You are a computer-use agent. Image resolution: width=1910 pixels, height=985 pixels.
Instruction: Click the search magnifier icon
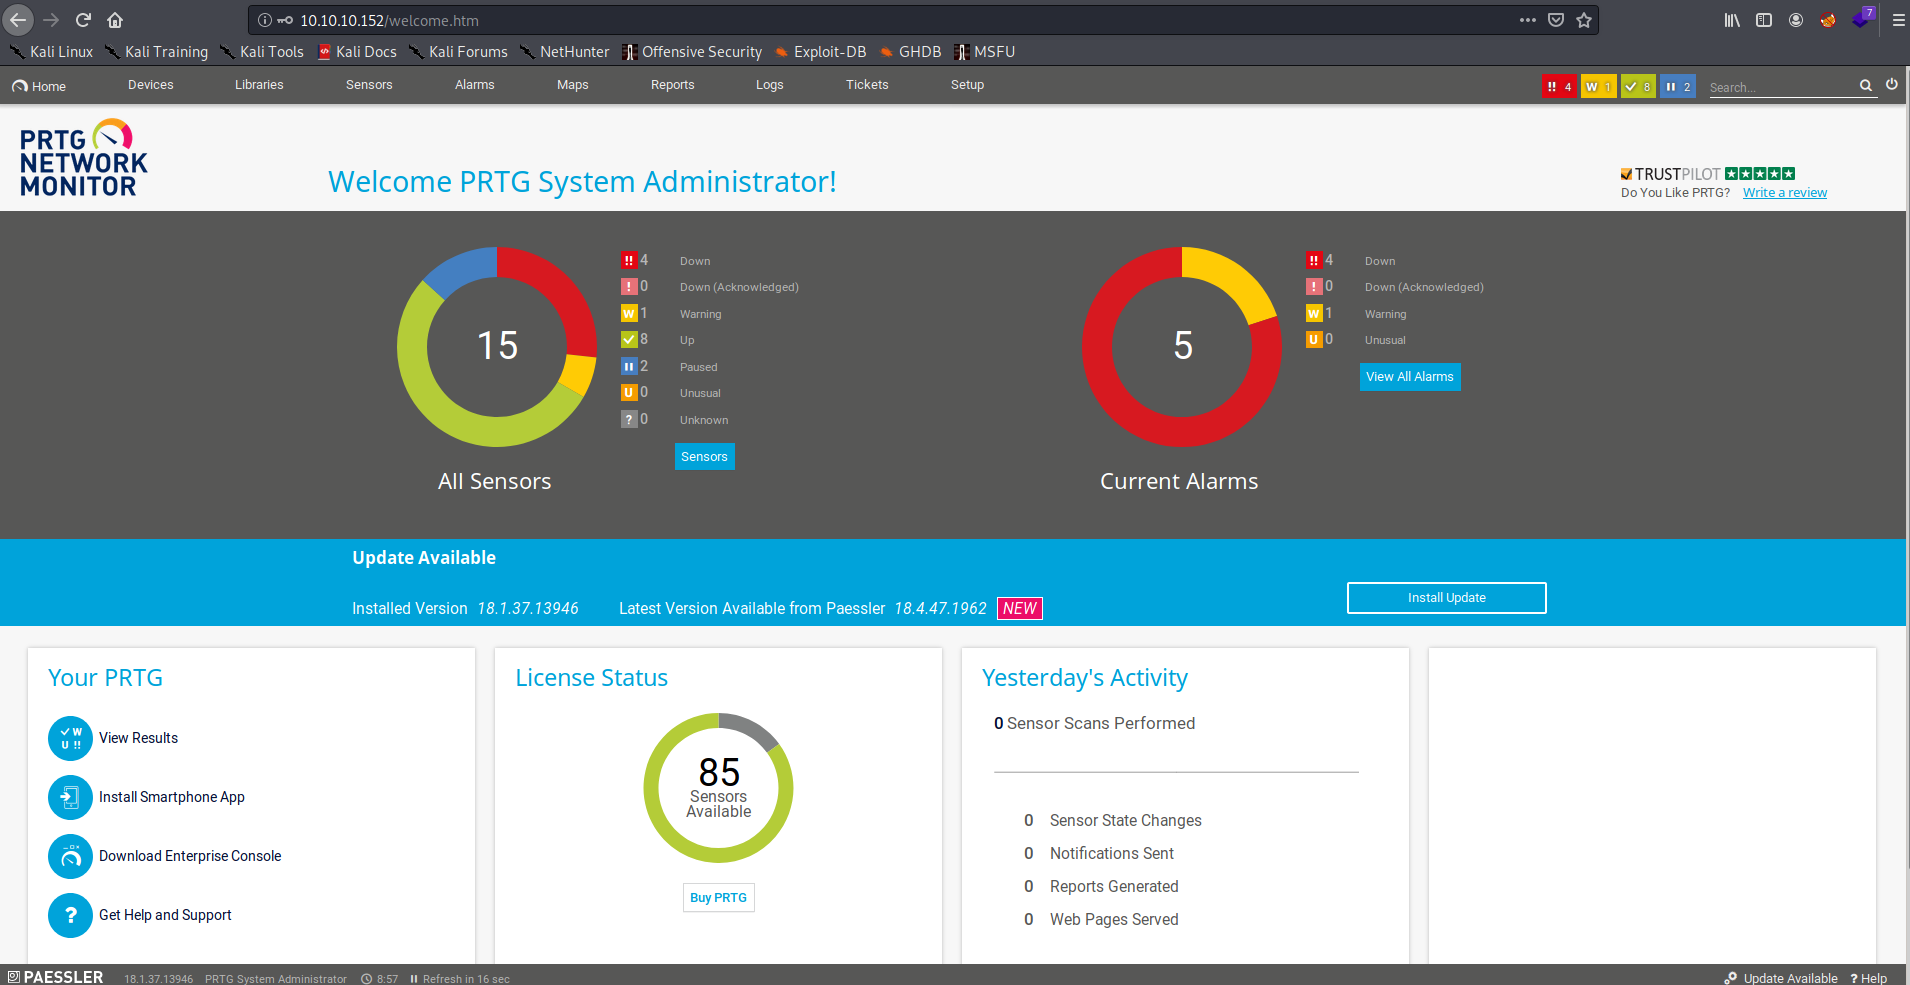pos(1866,86)
